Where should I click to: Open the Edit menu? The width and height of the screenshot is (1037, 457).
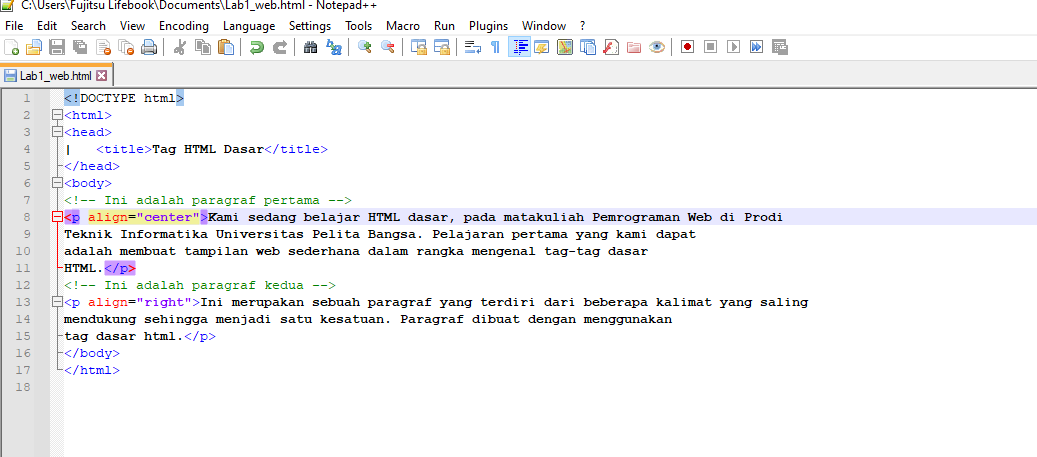click(x=47, y=26)
